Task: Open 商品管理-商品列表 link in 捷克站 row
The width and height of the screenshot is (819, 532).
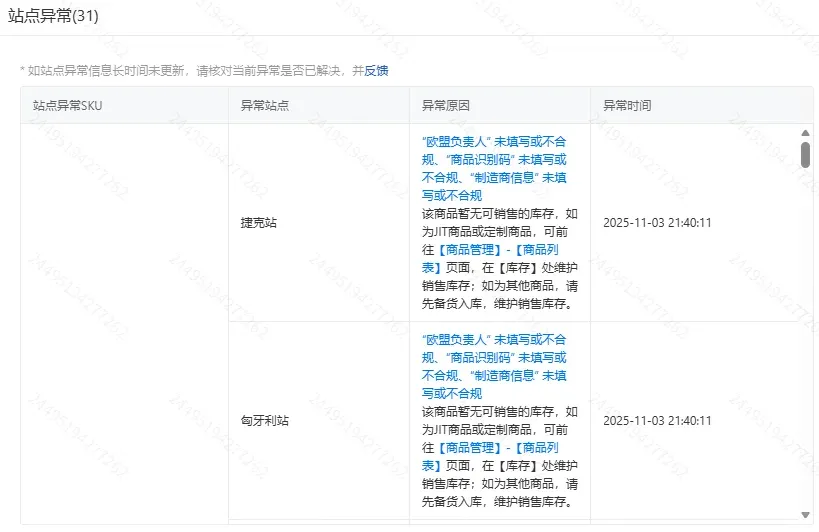Action: pos(490,258)
